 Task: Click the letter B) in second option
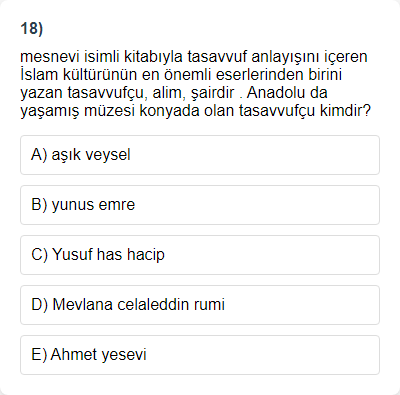click(39, 205)
